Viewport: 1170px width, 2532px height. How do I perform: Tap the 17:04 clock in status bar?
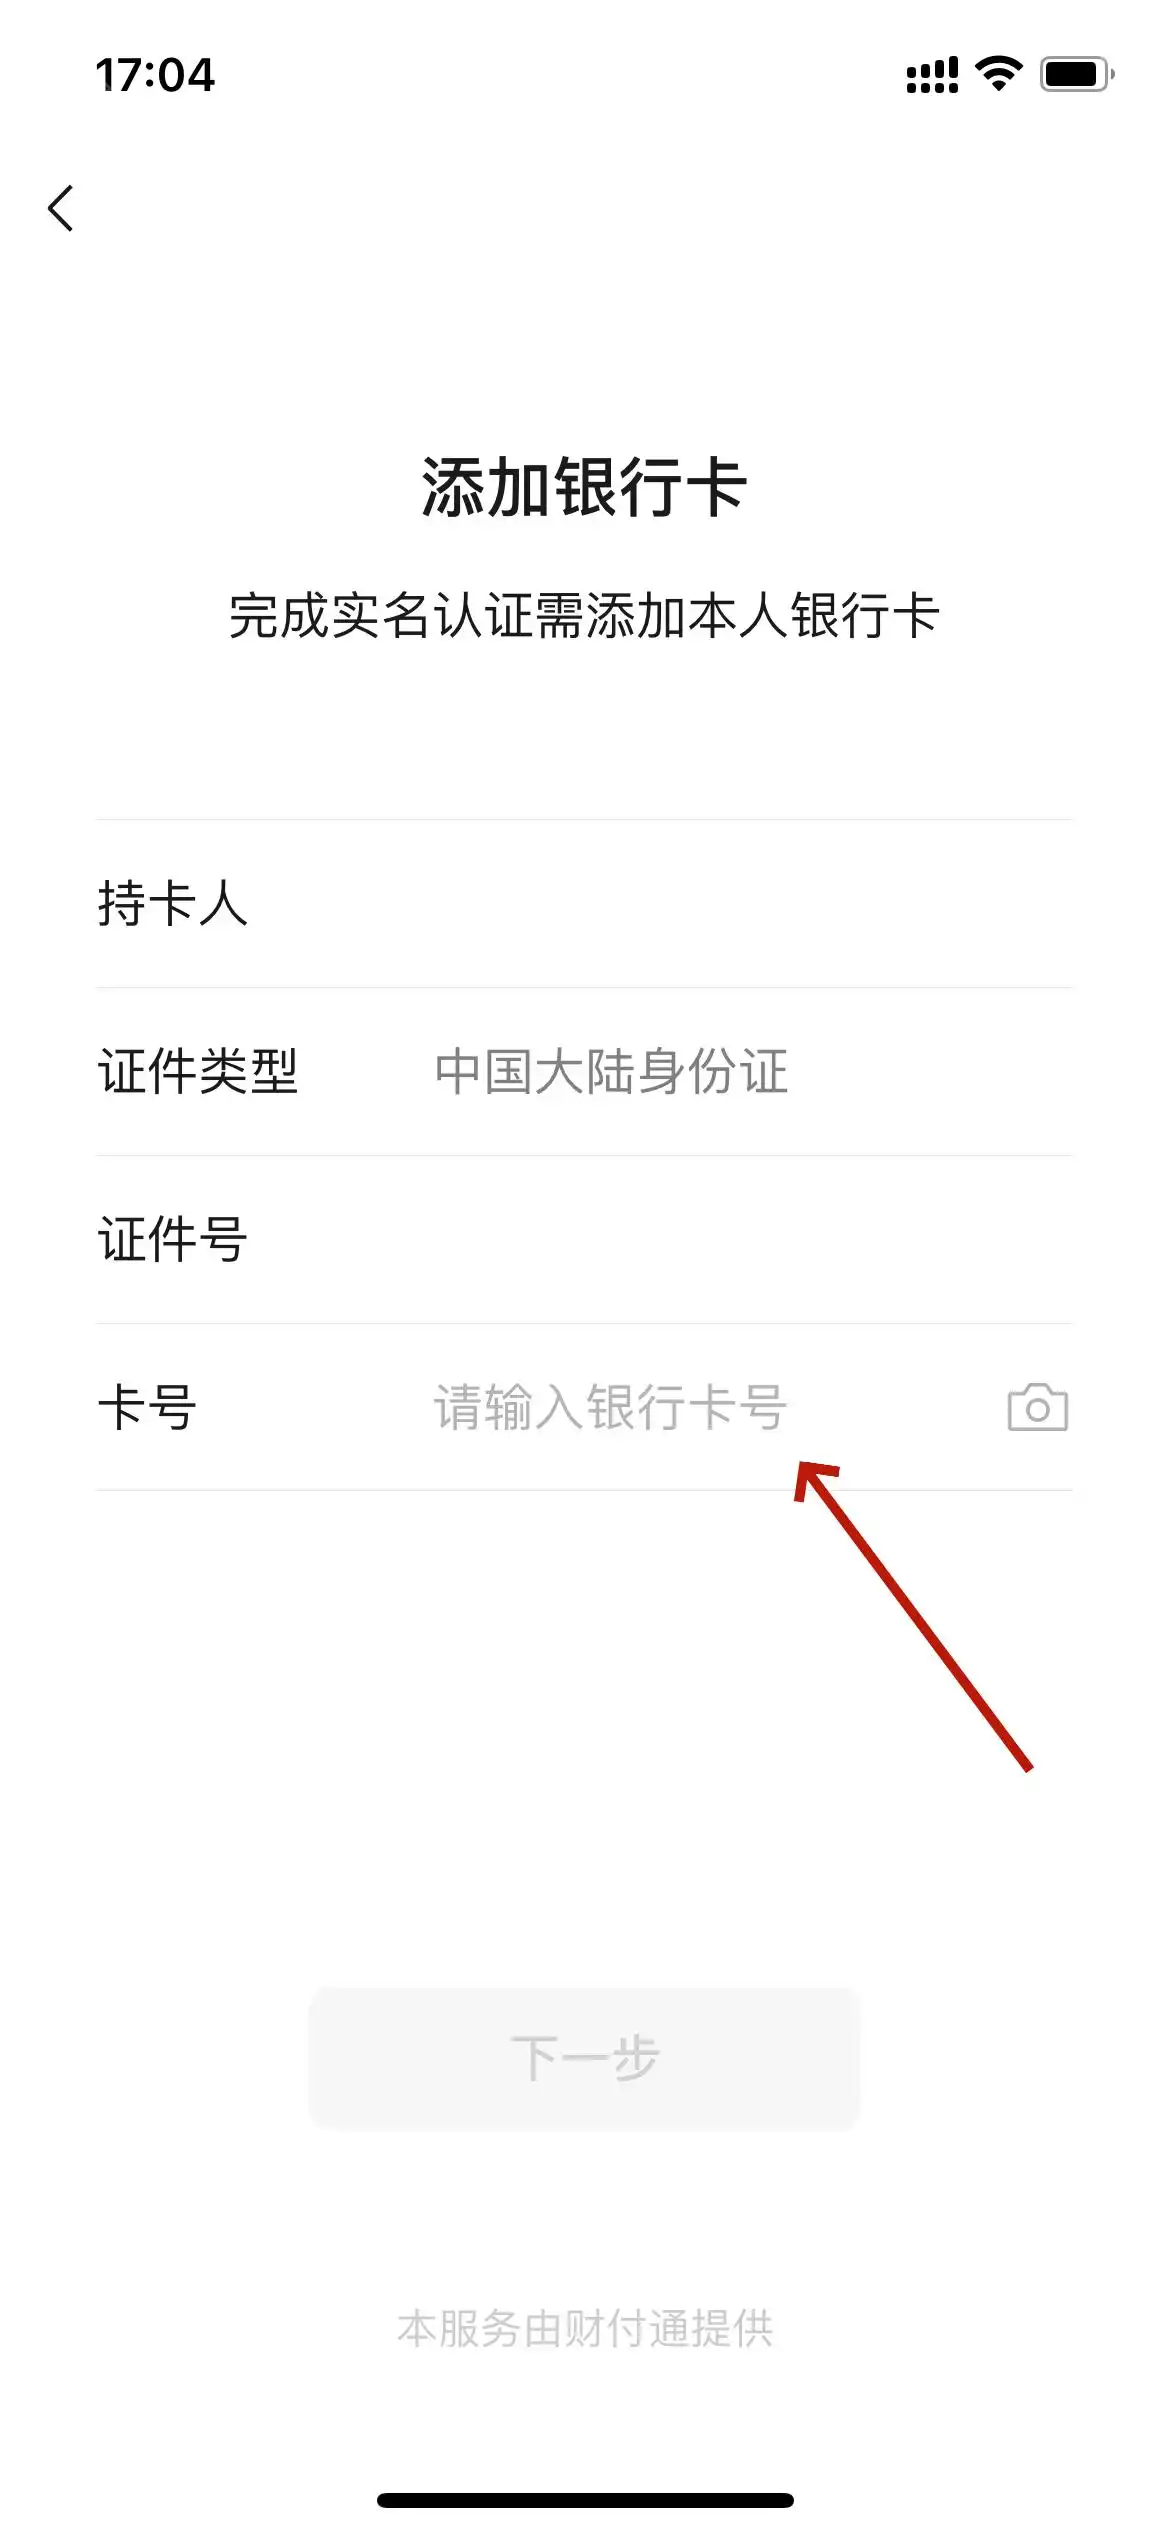pyautogui.click(x=155, y=75)
